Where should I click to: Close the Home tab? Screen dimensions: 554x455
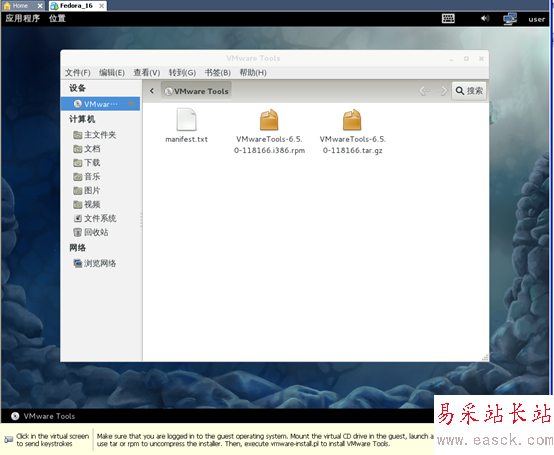click(x=40, y=6)
